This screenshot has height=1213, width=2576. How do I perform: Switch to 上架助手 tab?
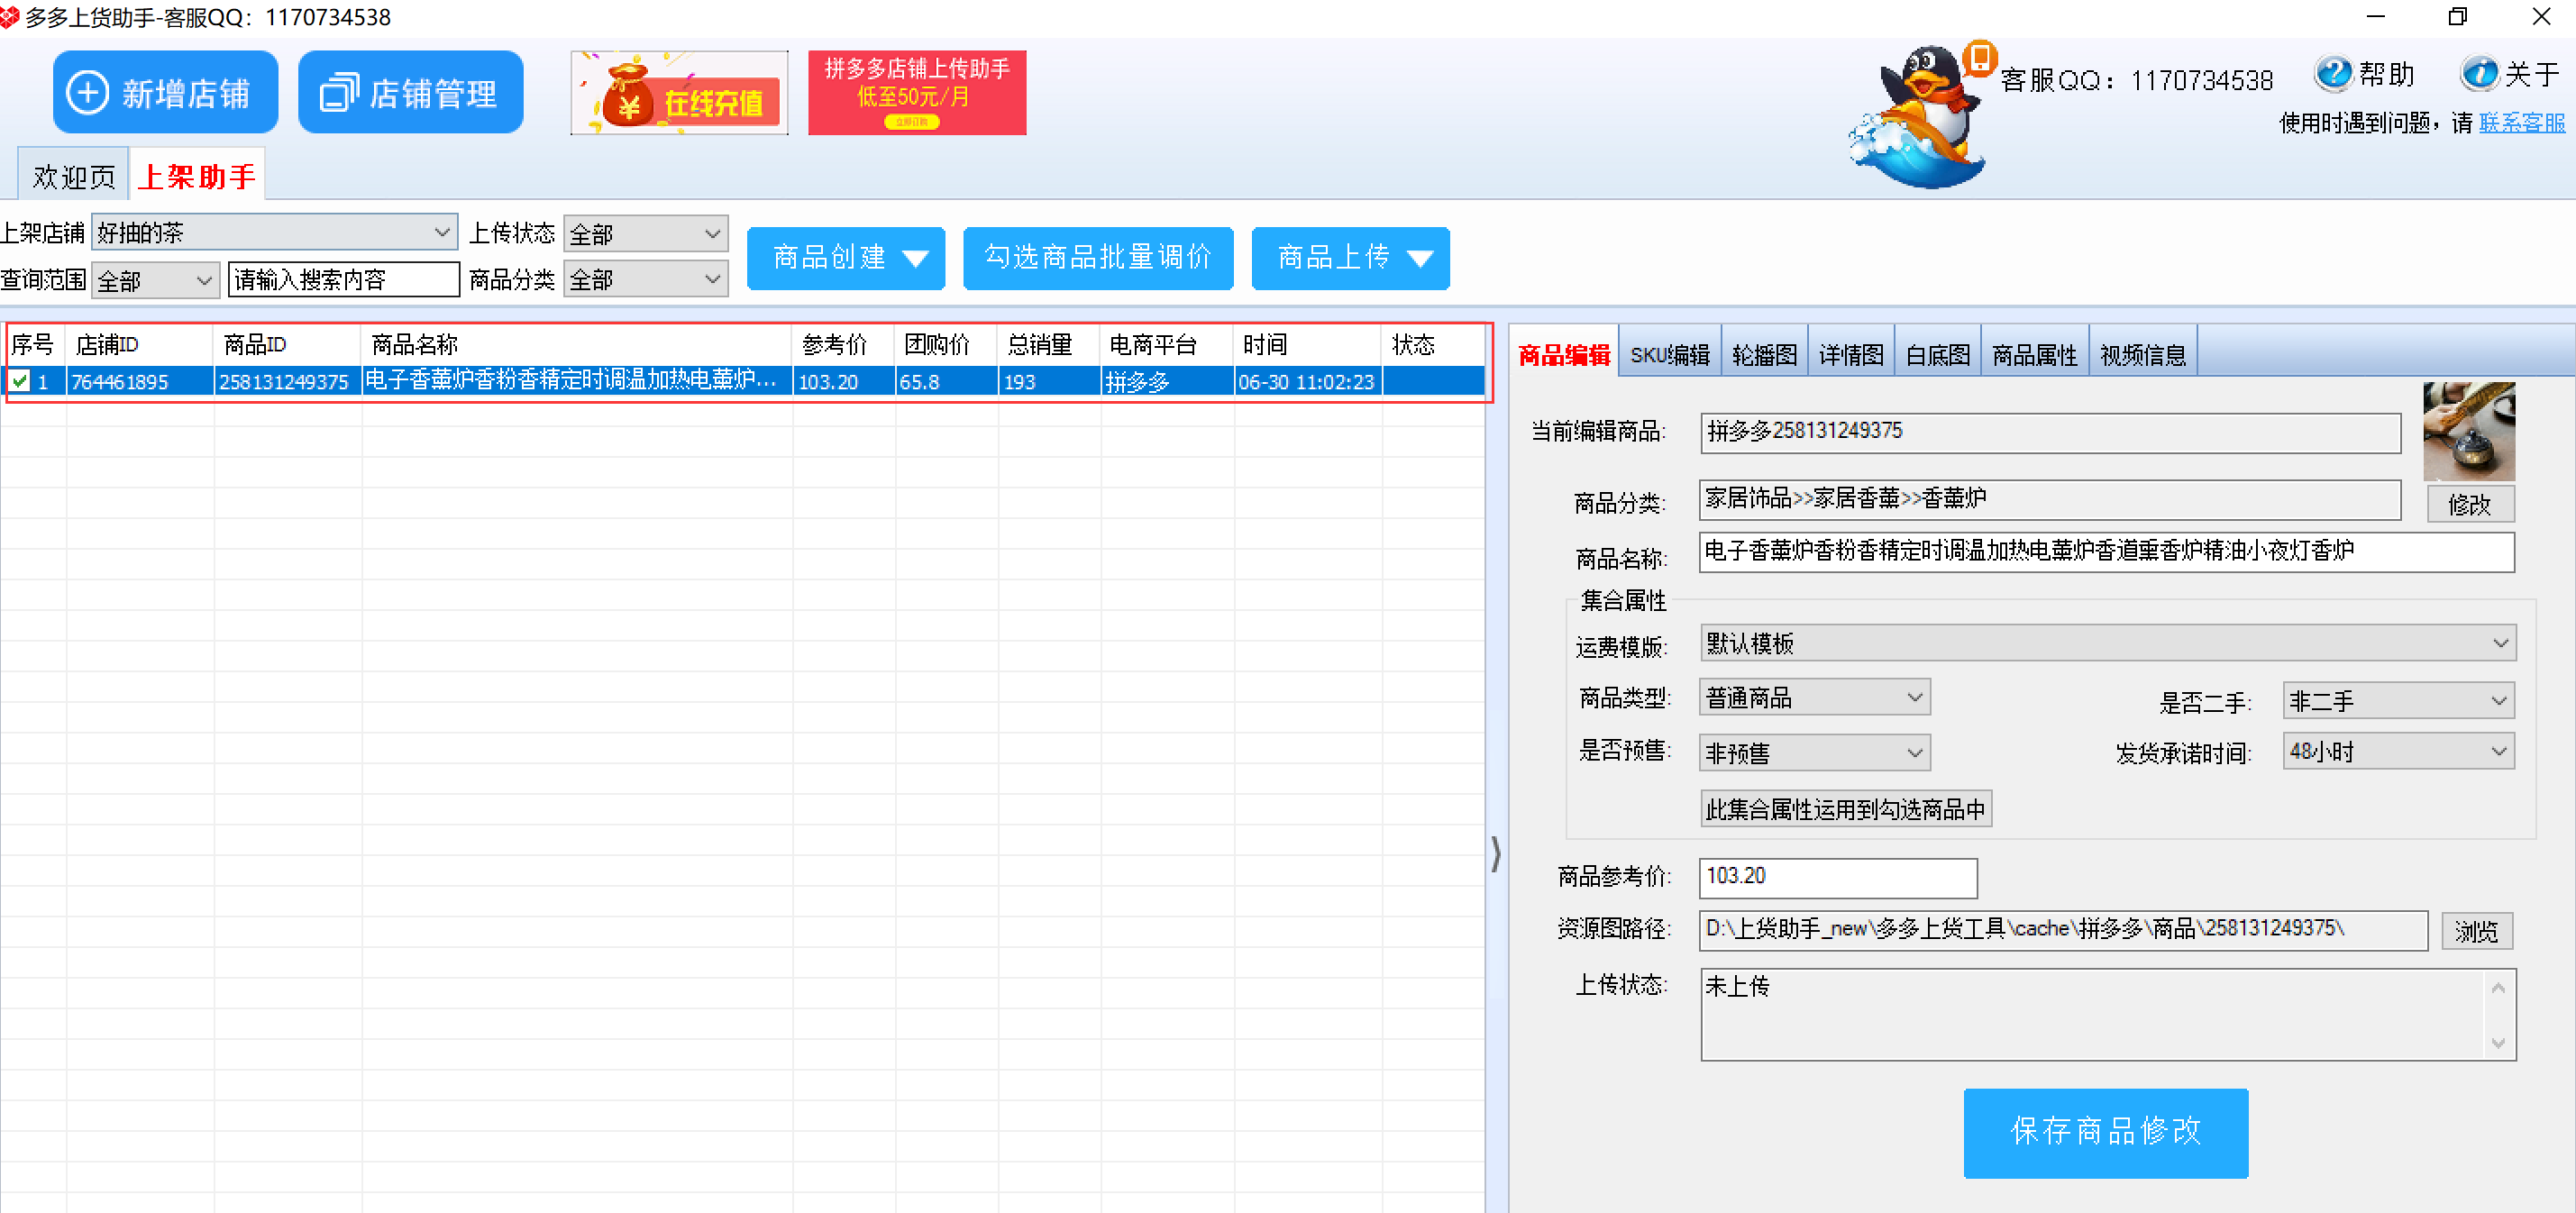[196, 177]
